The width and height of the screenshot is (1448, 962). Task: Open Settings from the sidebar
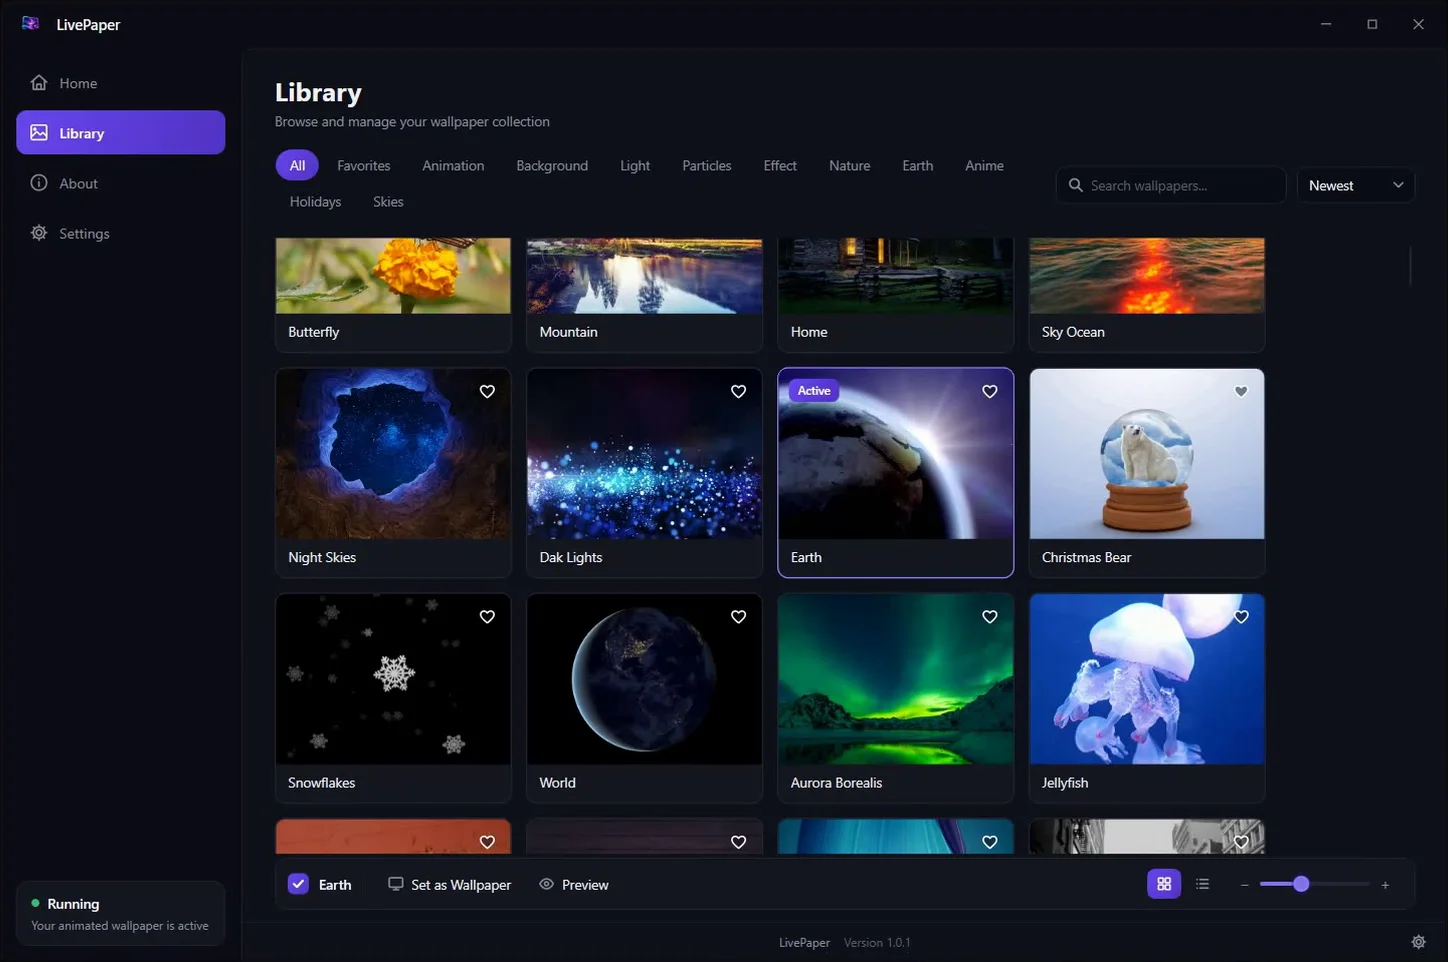[120, 233]
